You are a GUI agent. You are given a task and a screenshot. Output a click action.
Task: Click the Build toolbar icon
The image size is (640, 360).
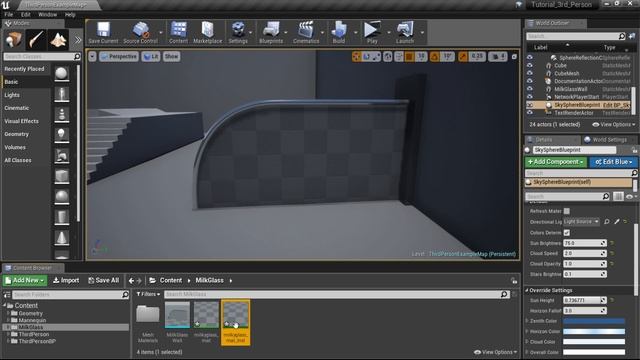(338, 32)
